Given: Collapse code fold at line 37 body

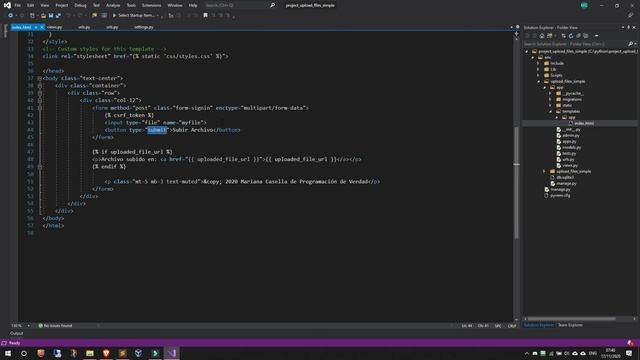Looking at the screenshot, I should click(40, 78).
